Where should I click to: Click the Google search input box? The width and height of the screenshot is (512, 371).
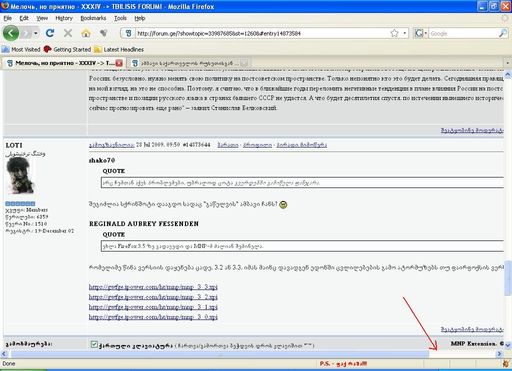(463, 33)
